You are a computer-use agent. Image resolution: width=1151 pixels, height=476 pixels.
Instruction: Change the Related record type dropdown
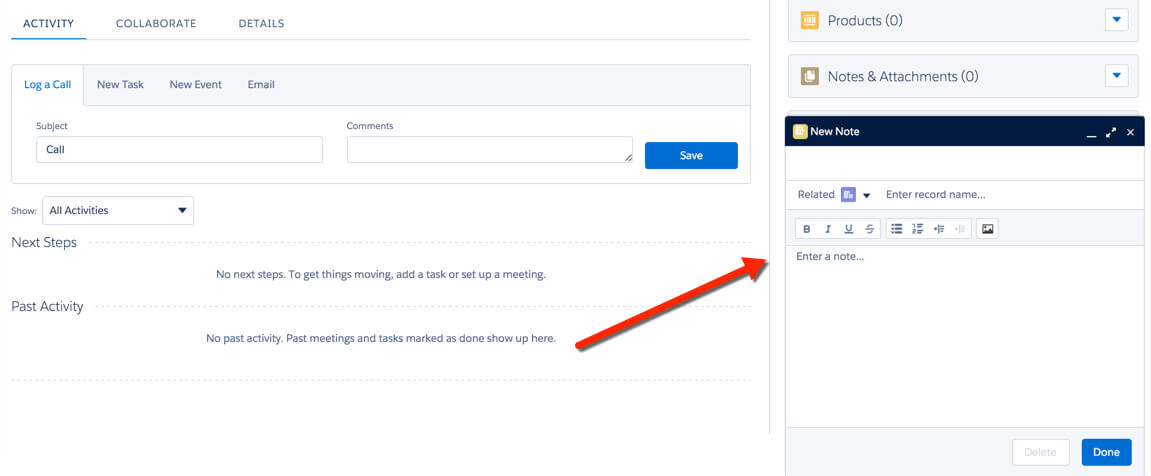(866, 195)
